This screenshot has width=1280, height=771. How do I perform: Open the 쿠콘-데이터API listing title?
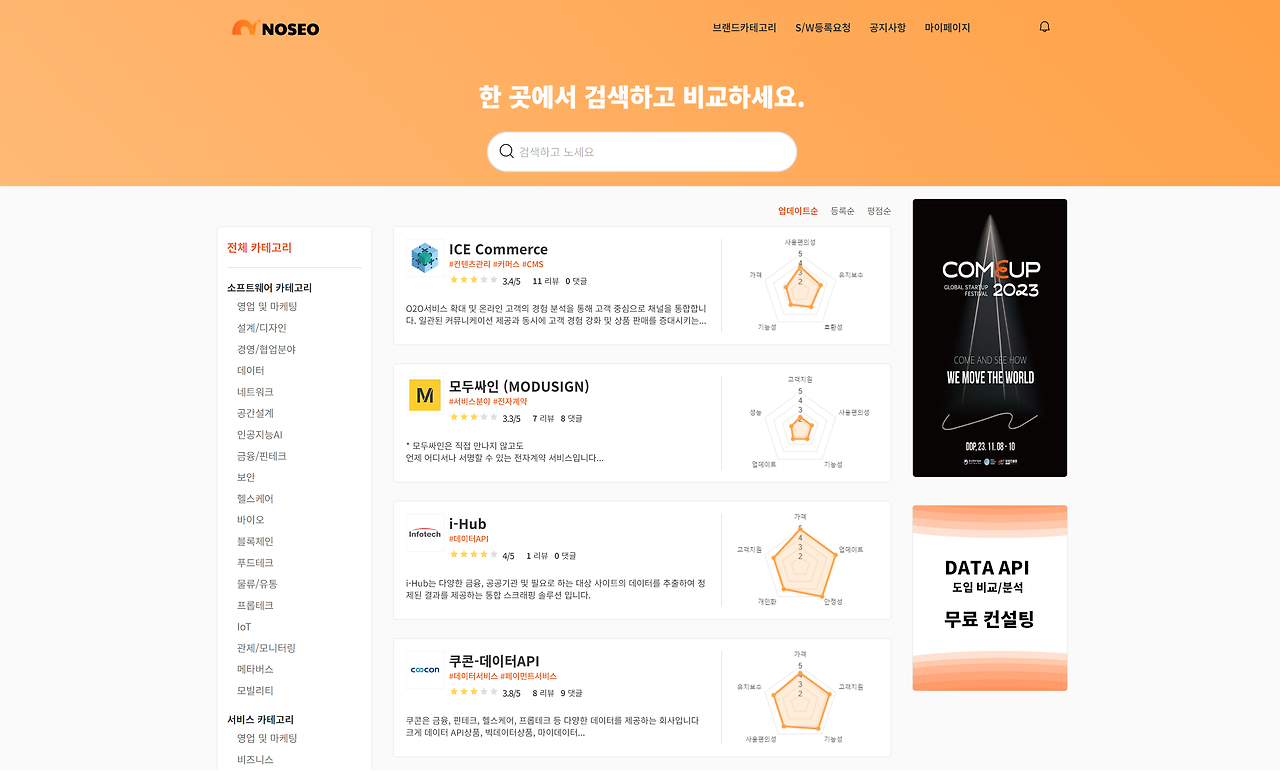point(494,661)
